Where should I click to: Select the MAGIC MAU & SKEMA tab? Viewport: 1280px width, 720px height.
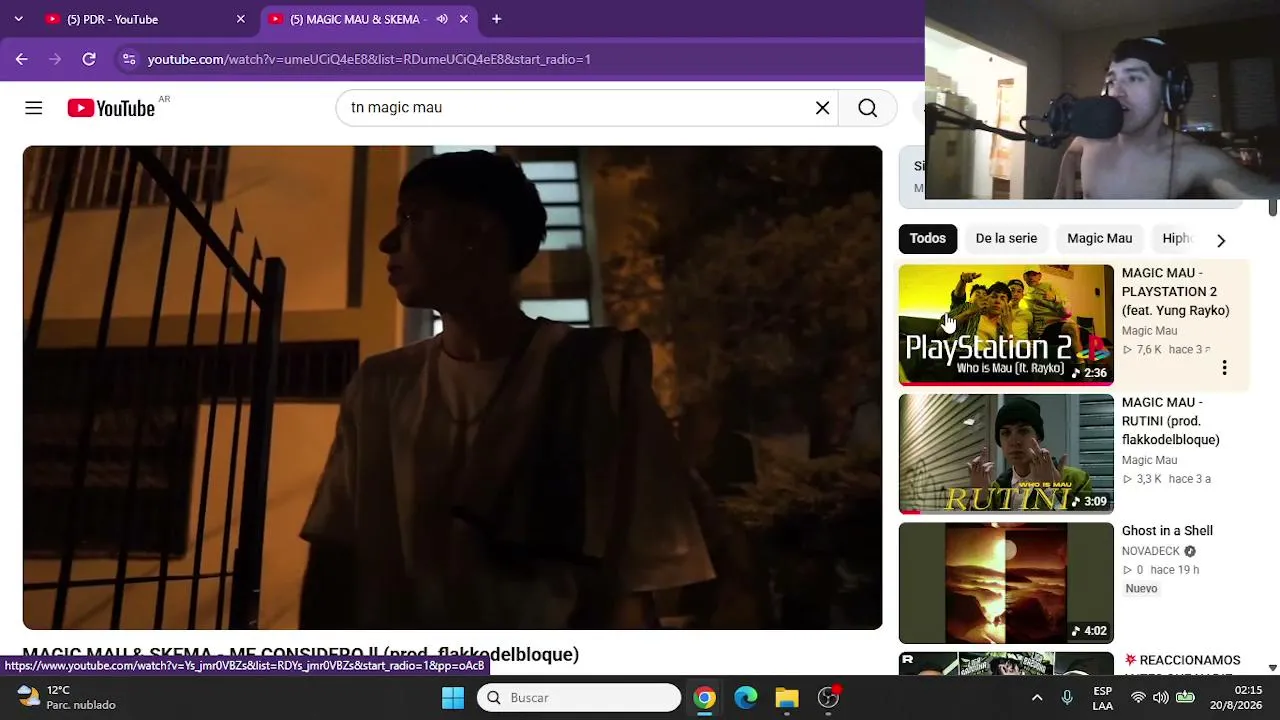click(x=368, y=19)
